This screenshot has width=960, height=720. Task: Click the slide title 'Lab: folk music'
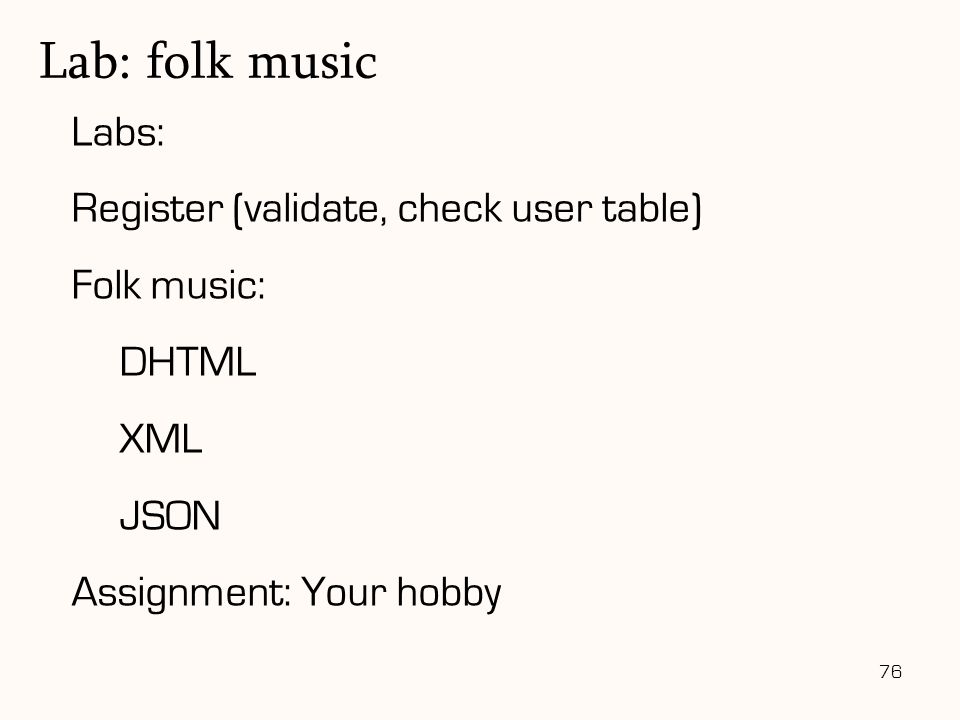pyautogui.click(x=208, y=61)
